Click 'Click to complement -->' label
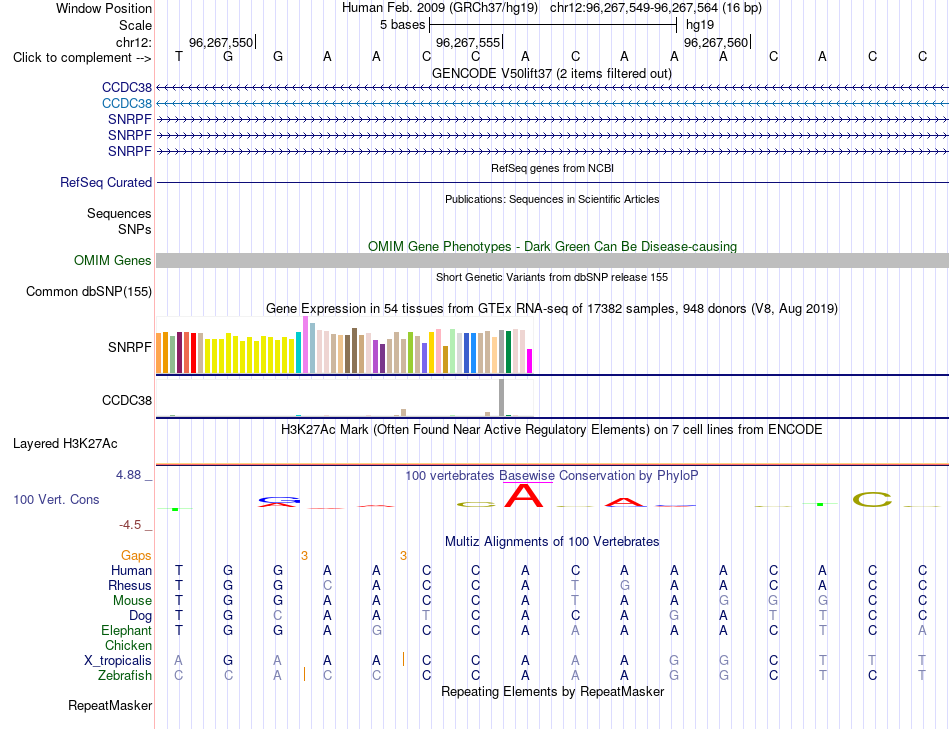The image size is (950, 729). tap(82, 58)
